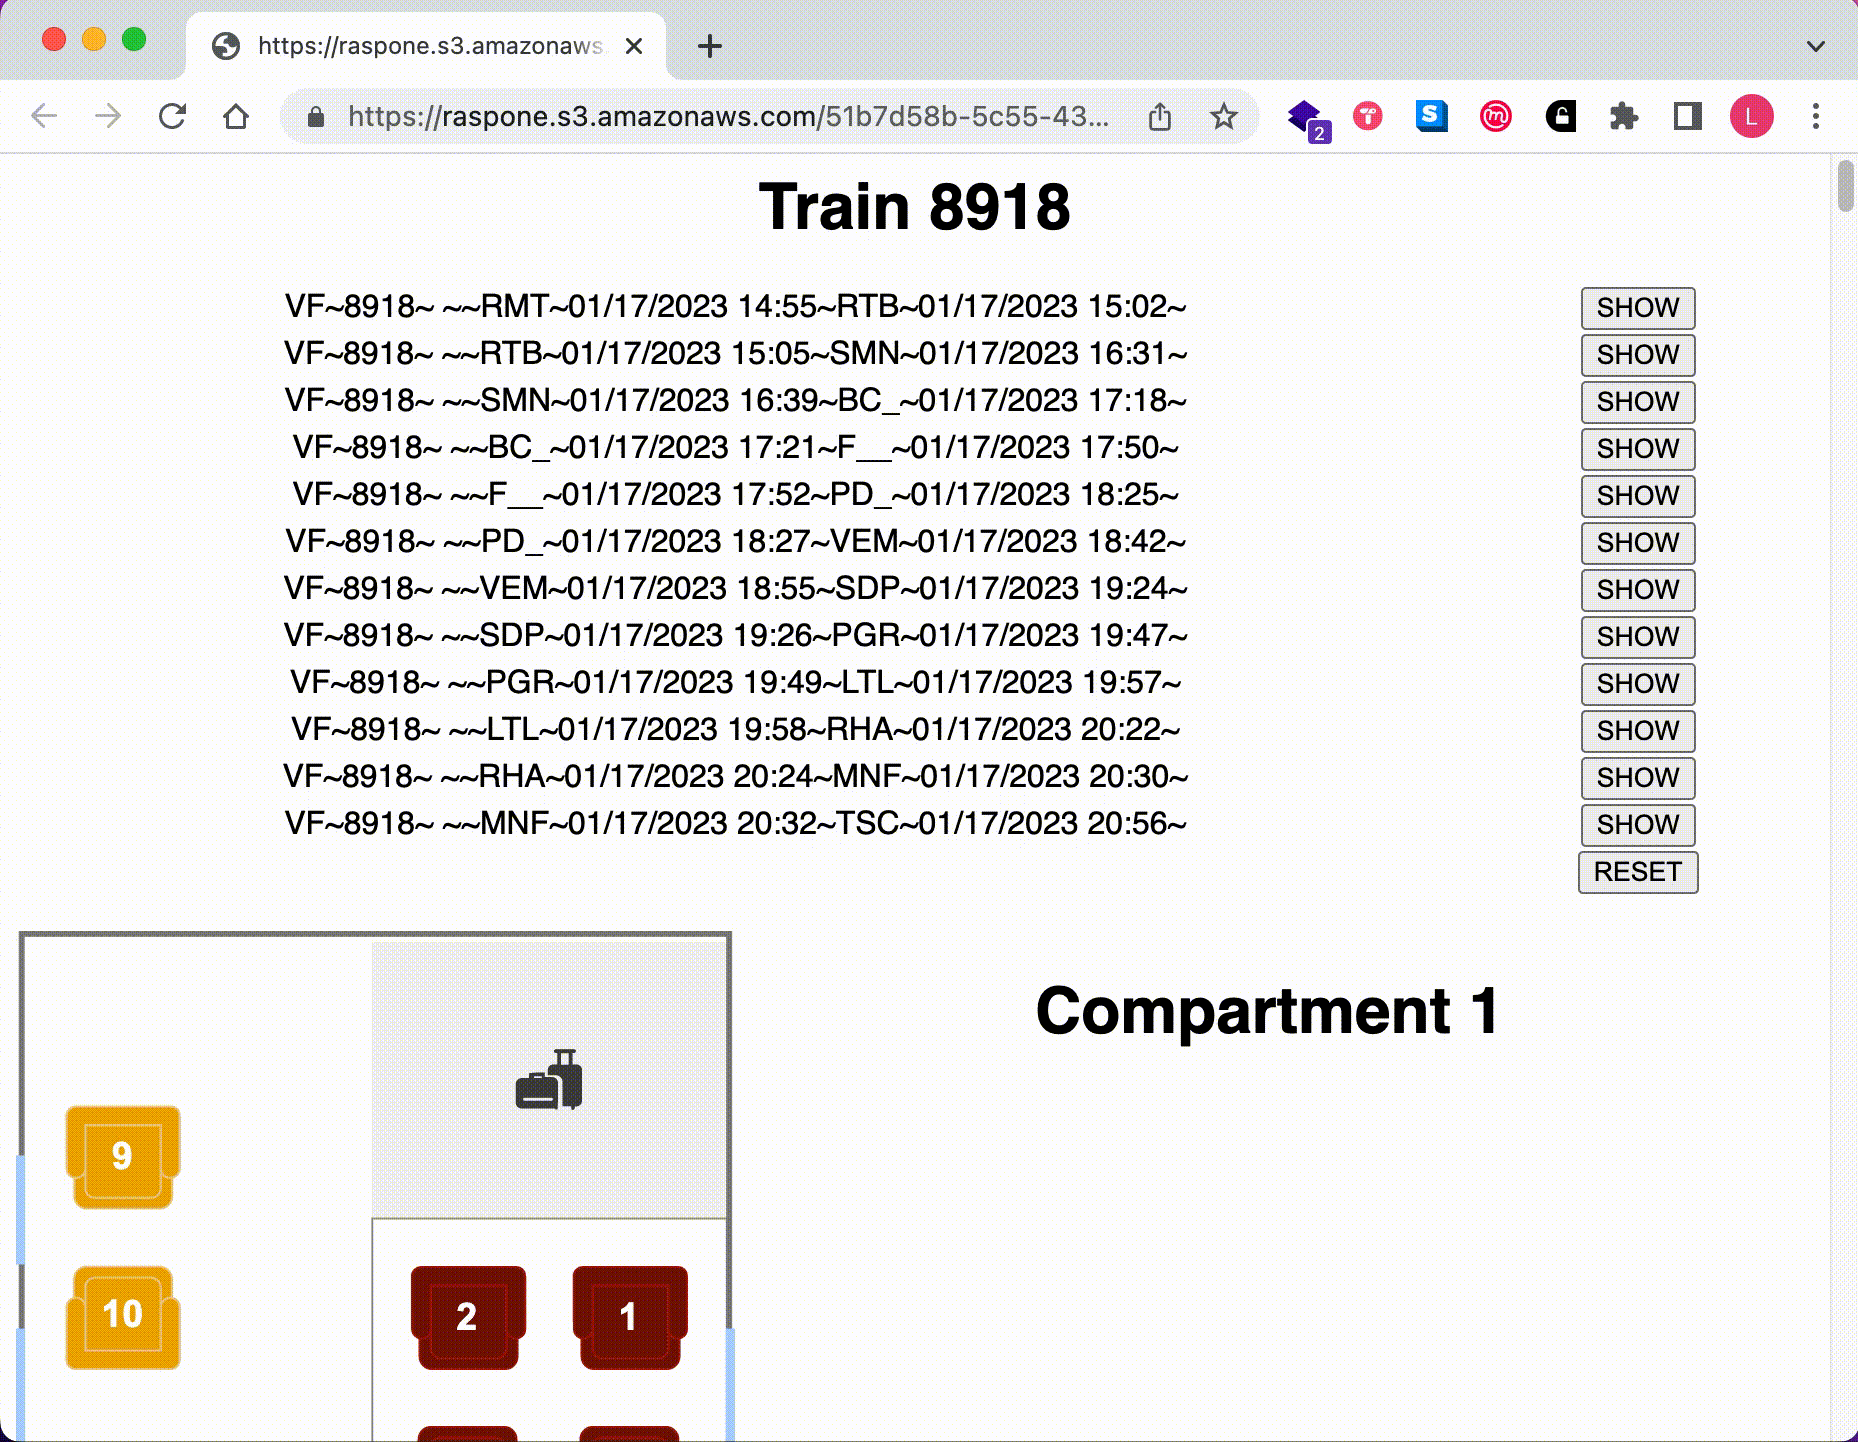Show the RTB to SMN segment
The image size is (1858, 1442).
coord(1638,355)
